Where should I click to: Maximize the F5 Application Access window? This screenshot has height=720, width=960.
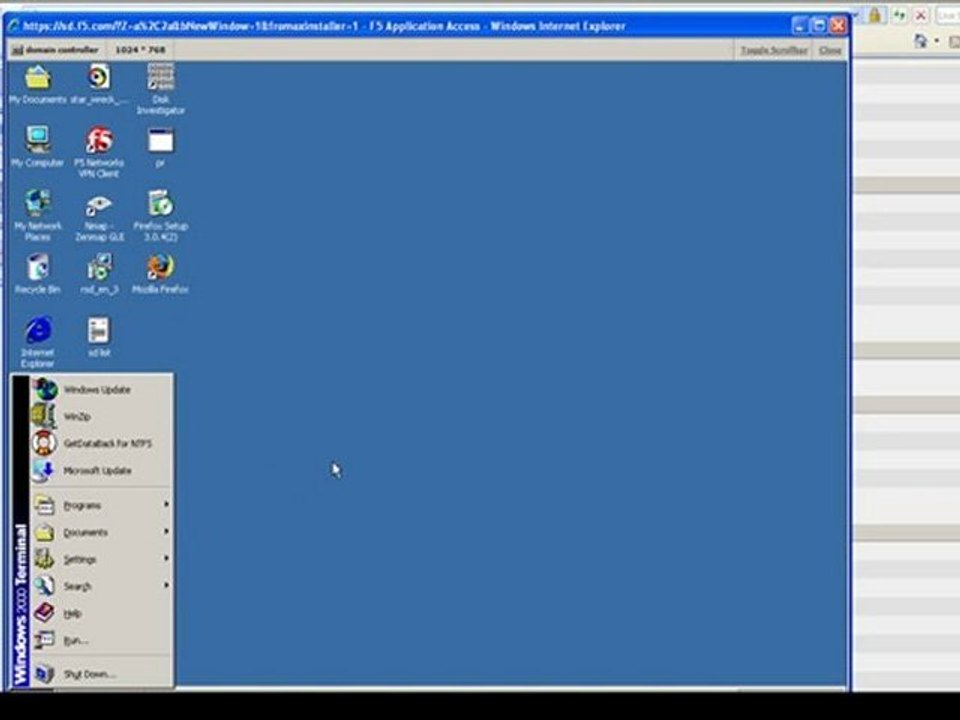point(819,26)
